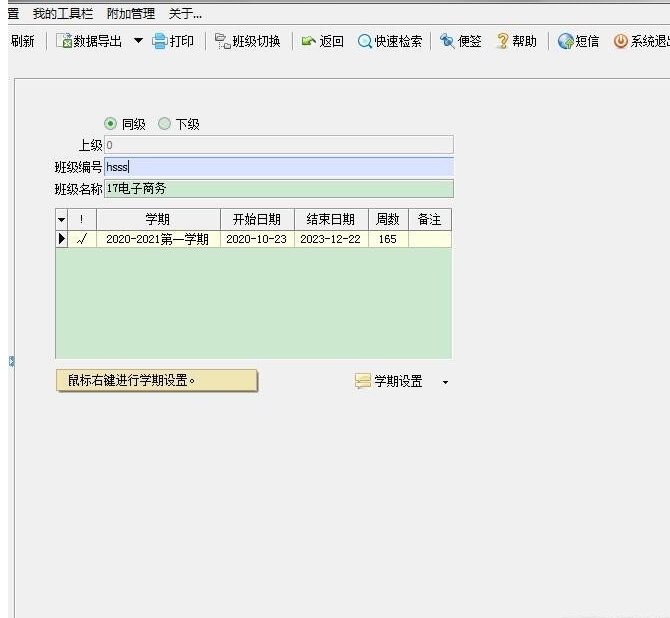Click the 便签 pushpin note icon
670x618 pixels.
[447, 41]
